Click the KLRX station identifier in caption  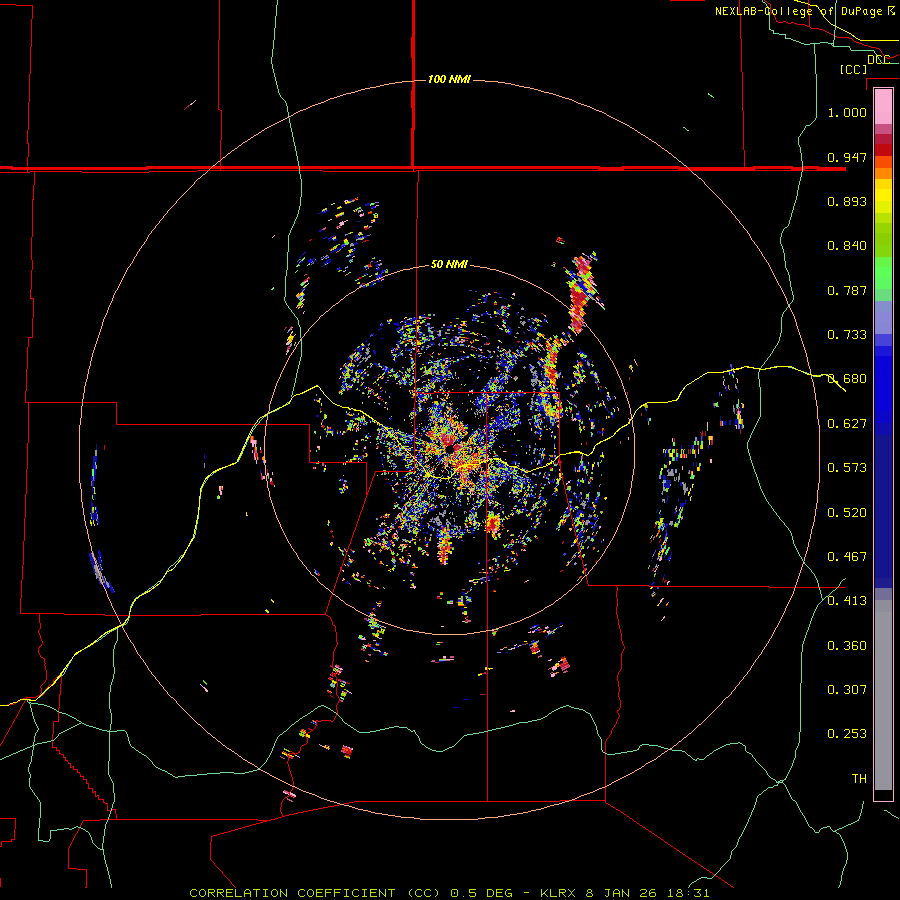coord(559,893)
